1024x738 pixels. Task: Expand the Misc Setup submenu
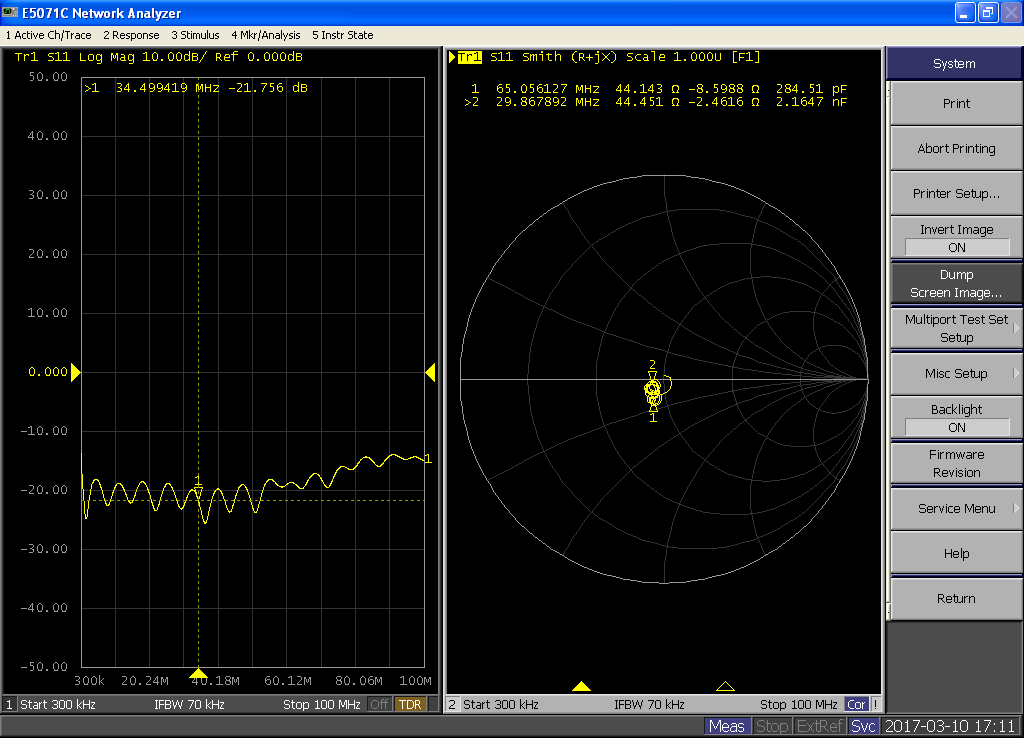click(x=956, y=374)
